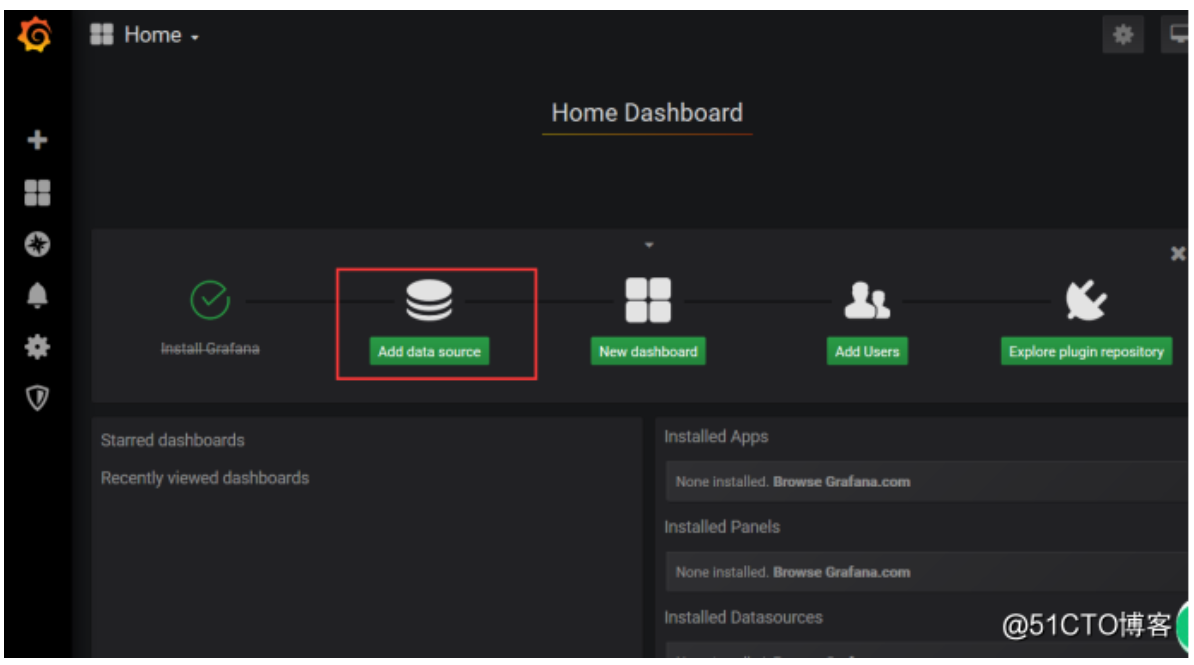Open Alerting bell icon in sidebar
The height and width of the screenshot is (665, 1194).
37,295
